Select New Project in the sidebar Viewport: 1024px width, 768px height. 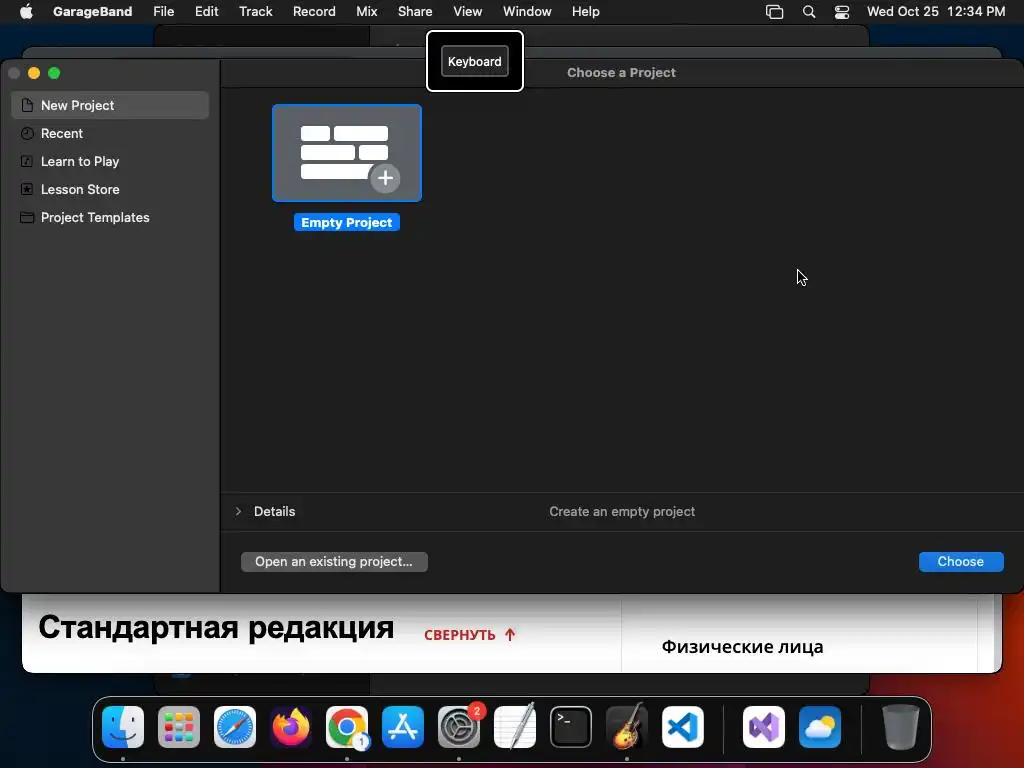(110, 105)
